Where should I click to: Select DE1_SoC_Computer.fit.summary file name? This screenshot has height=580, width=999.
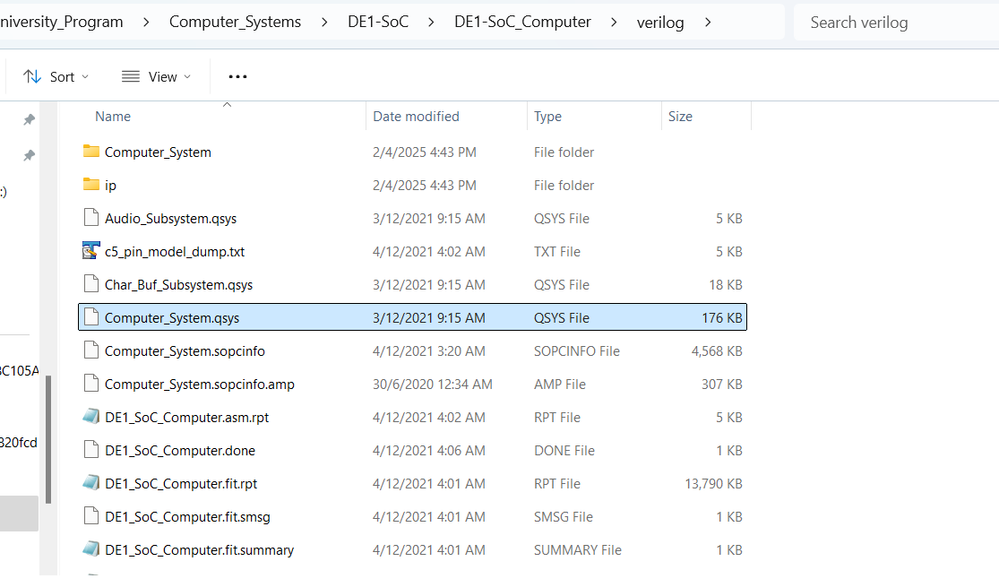(199, 550)
